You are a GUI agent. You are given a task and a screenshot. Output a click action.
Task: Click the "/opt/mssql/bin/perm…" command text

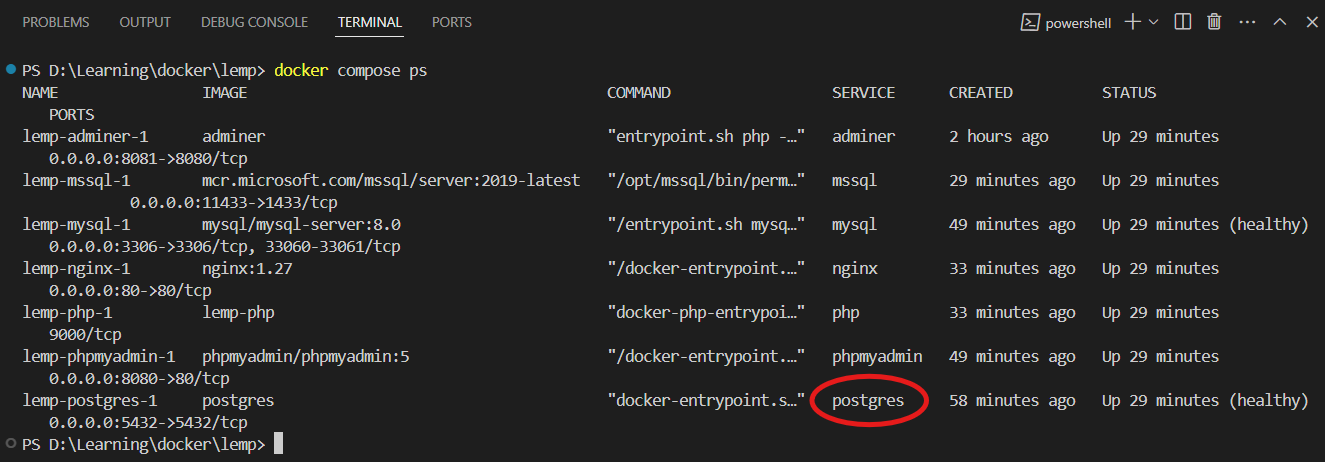(x=706, y=180)
